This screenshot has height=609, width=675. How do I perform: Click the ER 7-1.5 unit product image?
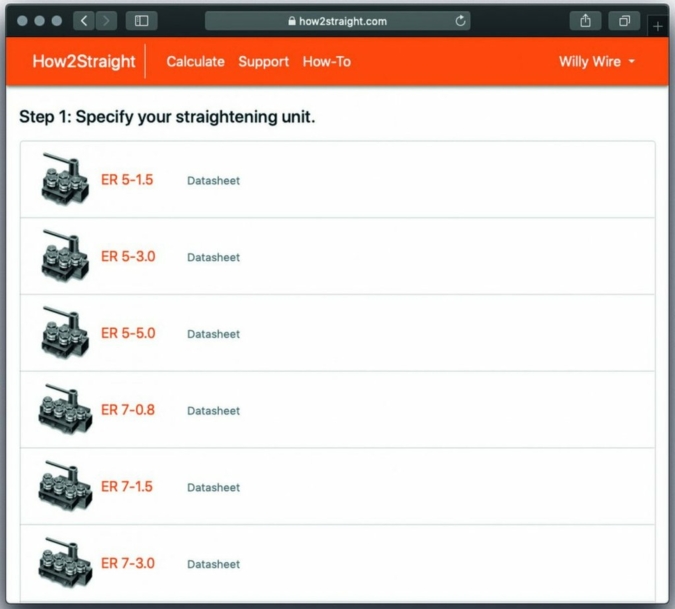coord(65,485)
